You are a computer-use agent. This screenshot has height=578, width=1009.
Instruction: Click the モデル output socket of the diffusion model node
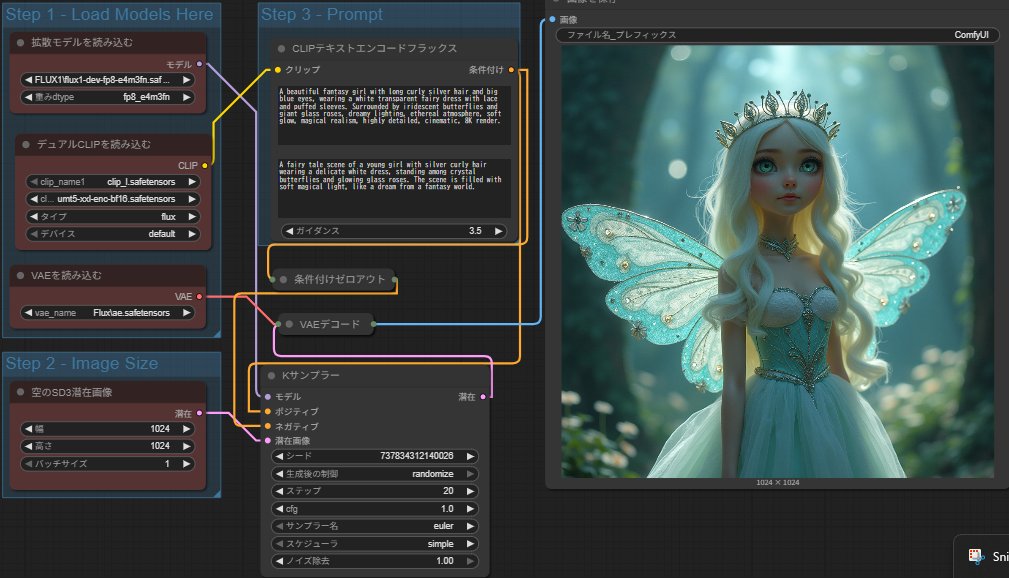[x=199, y=64]
